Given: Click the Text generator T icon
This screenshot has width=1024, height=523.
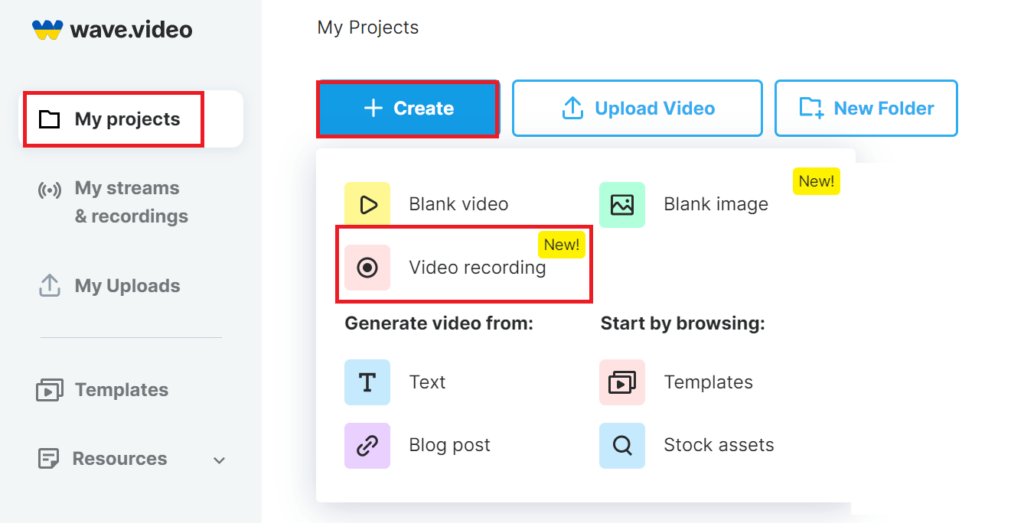Looking at the screenshot, I should coord(368,382).
